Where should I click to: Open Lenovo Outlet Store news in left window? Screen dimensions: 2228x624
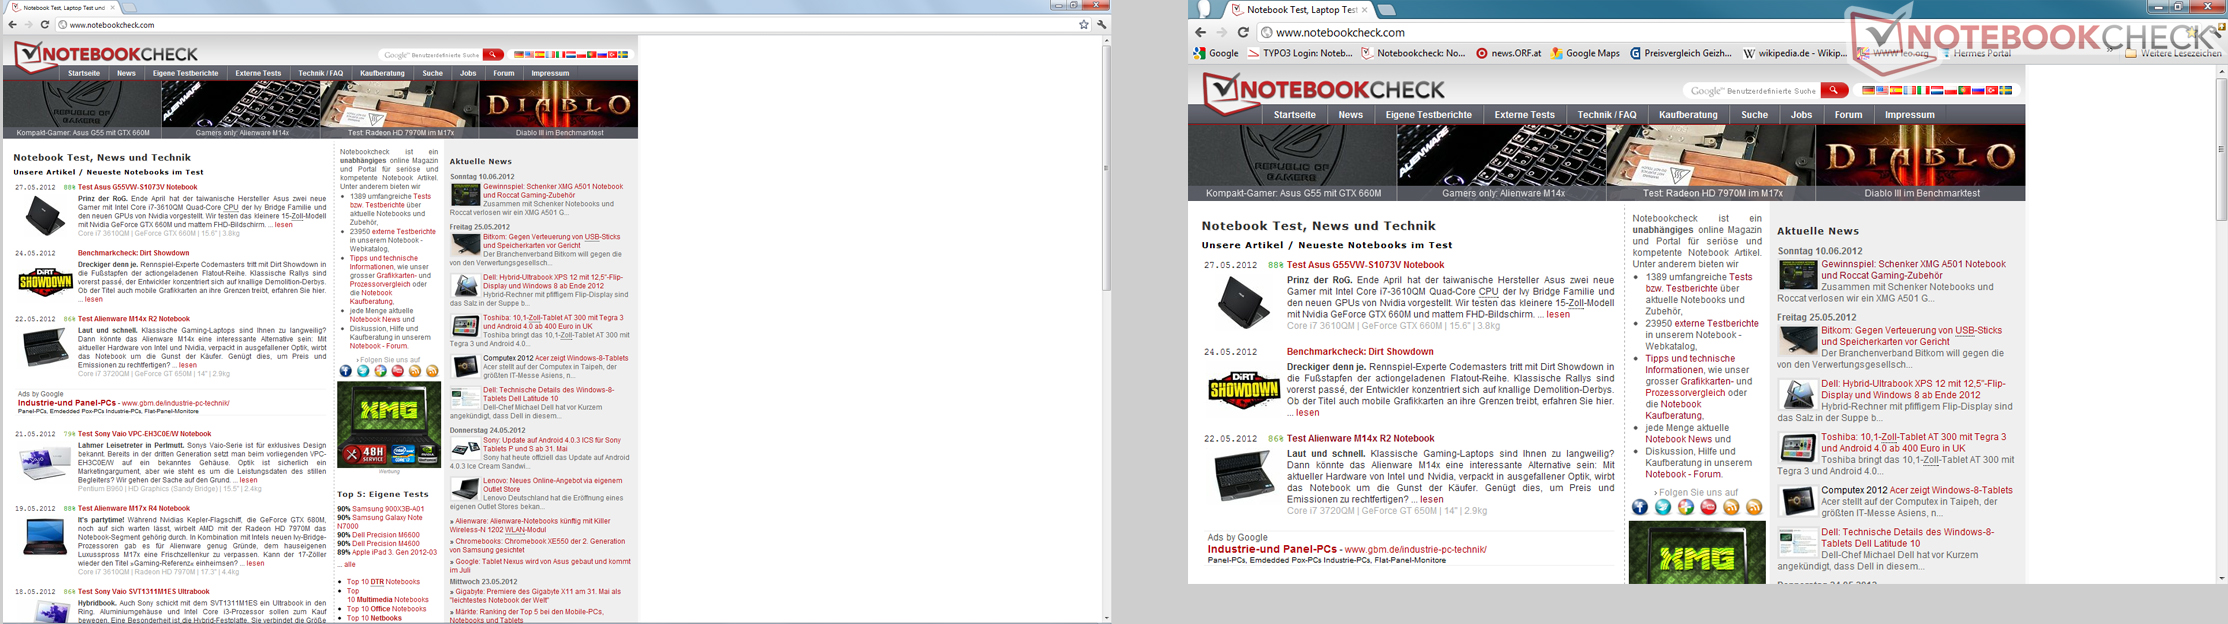pyautogui.click(x=552, y=485)
